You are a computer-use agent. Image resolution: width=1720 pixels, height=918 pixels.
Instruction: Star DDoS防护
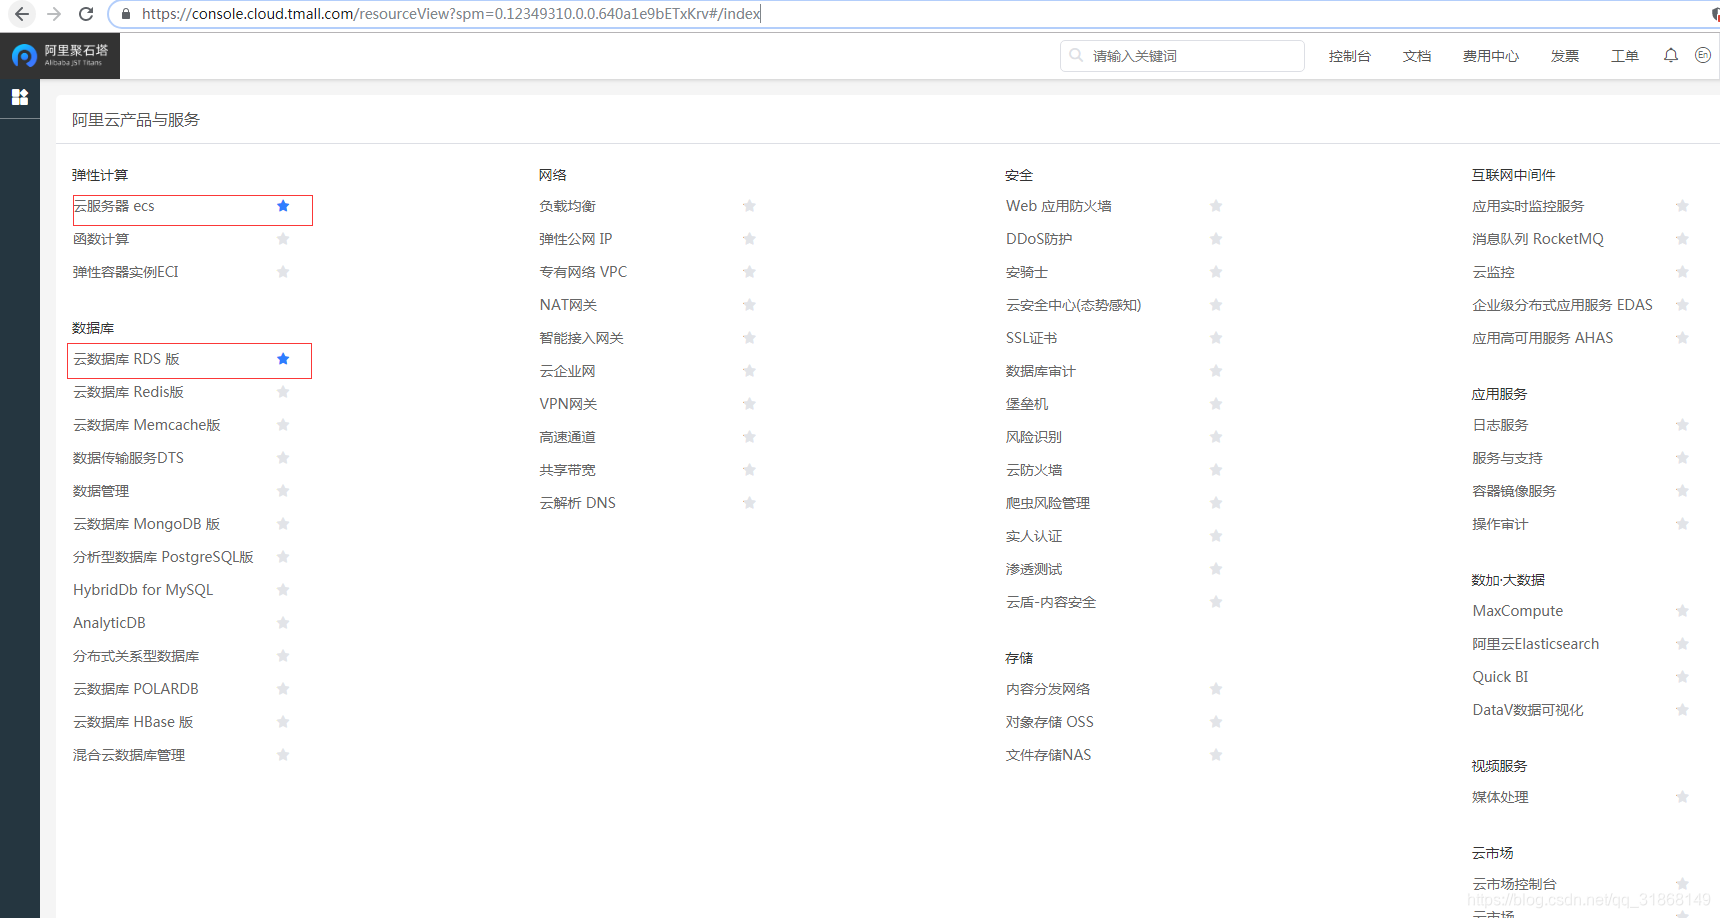[x=1216, y=239]
